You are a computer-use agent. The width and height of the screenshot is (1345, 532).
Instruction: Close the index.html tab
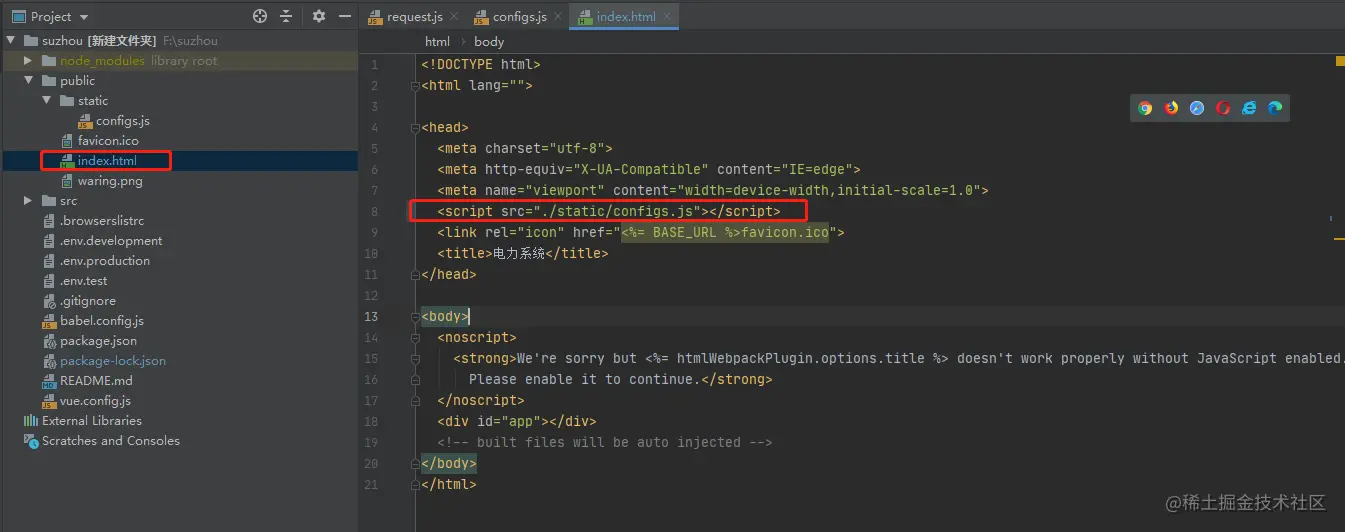point(667,17)
